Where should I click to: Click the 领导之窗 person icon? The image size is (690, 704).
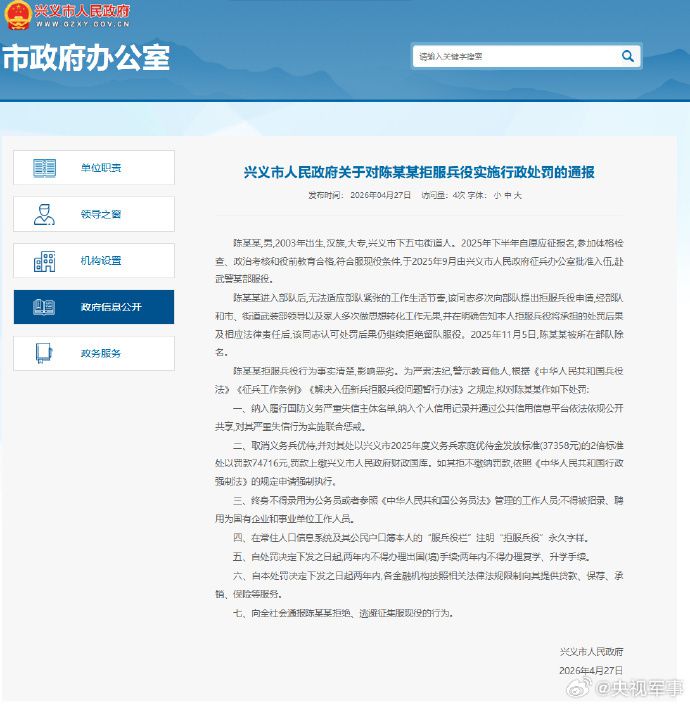45,214
